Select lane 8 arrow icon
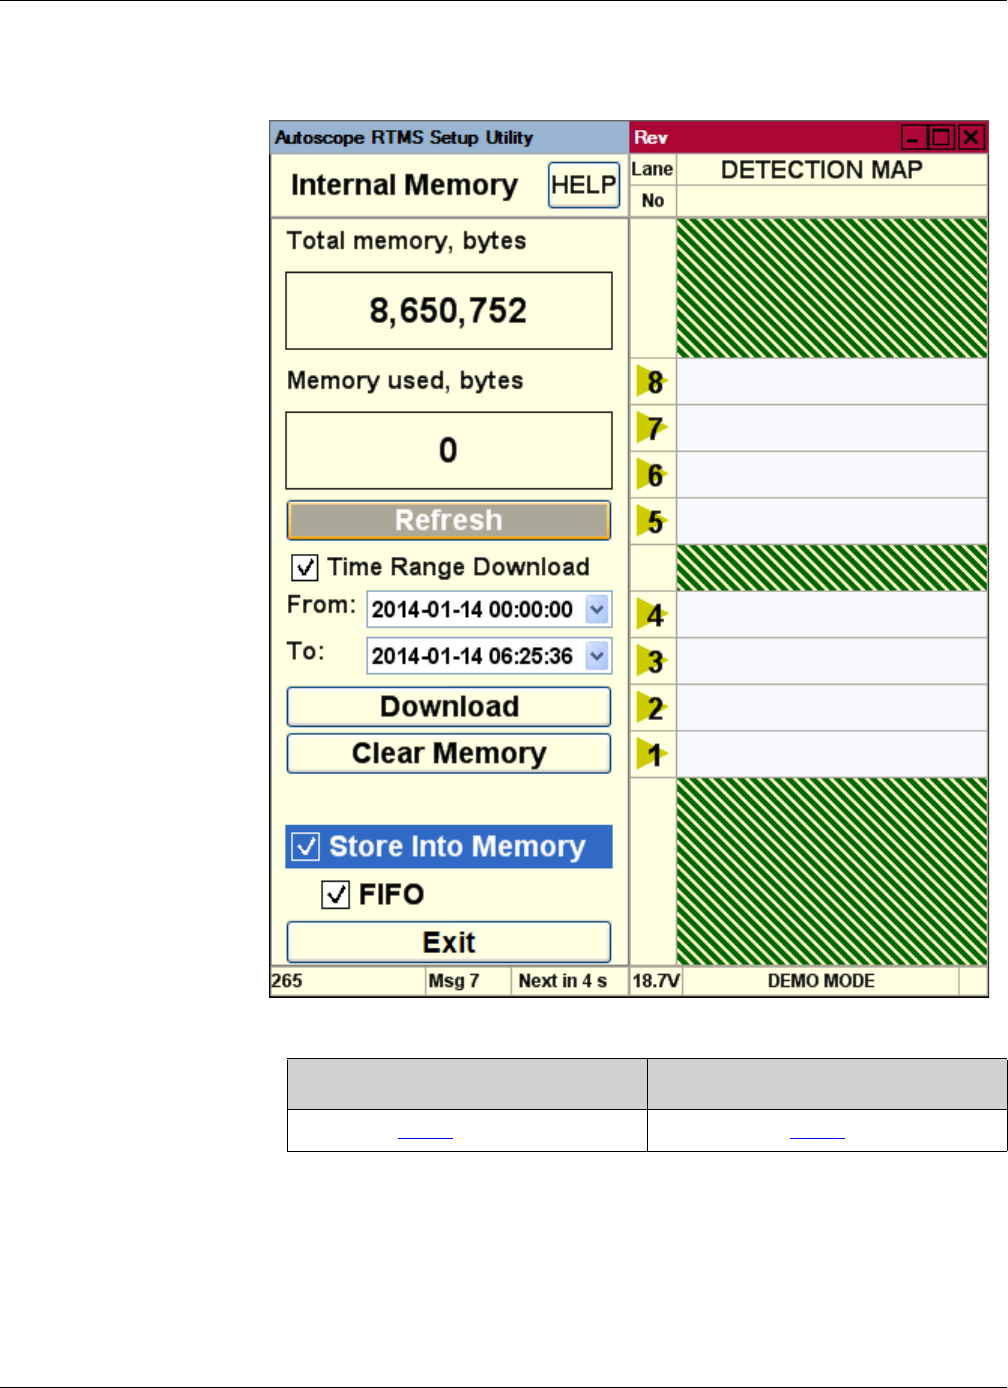 click(652, 381)
